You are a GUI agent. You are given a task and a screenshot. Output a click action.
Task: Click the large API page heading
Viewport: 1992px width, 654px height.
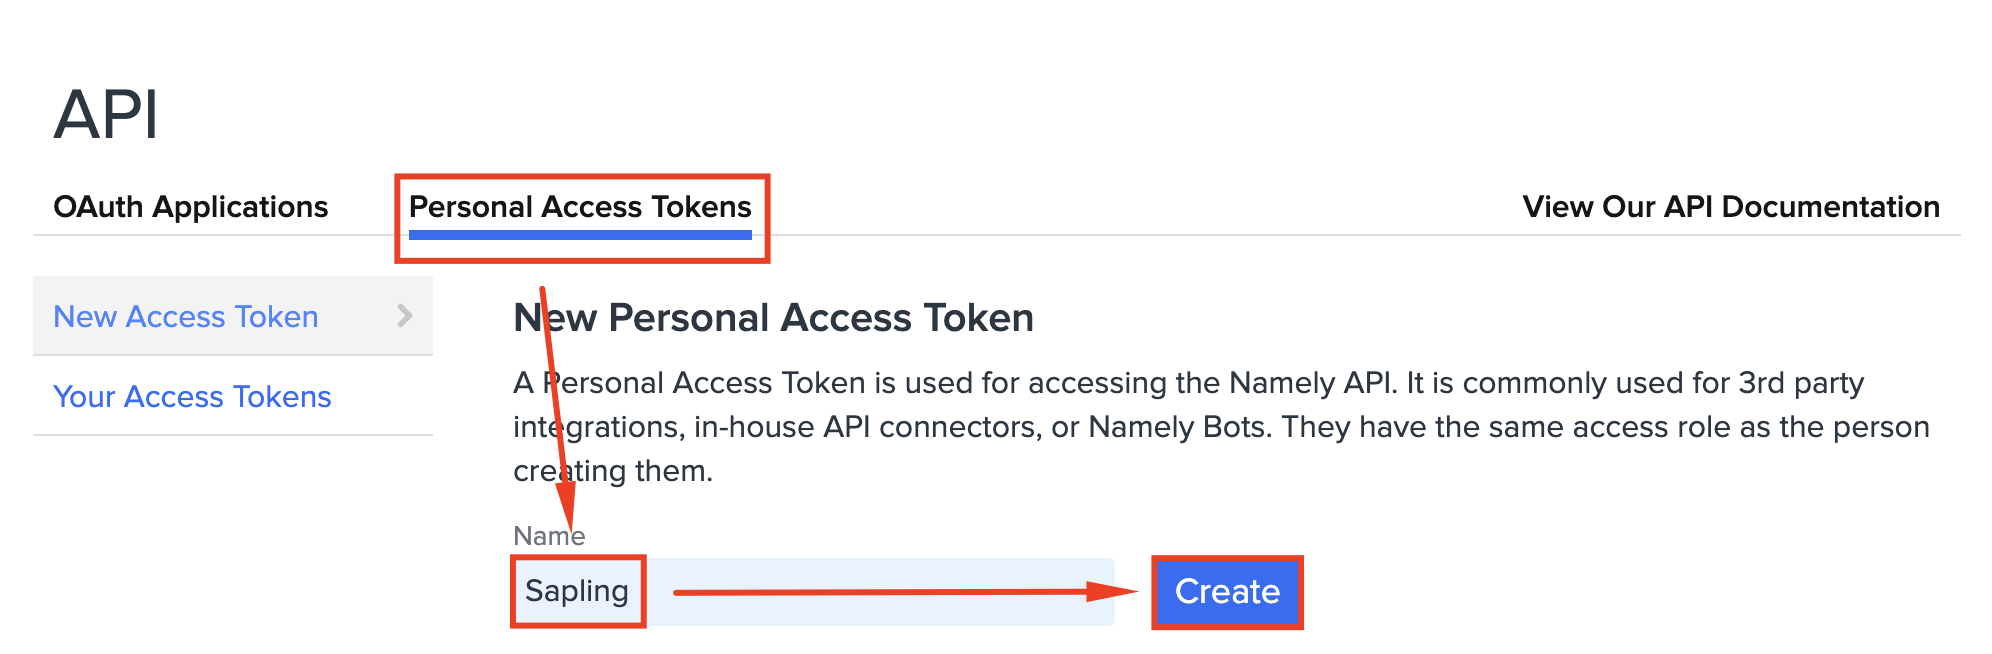(106, 114)
